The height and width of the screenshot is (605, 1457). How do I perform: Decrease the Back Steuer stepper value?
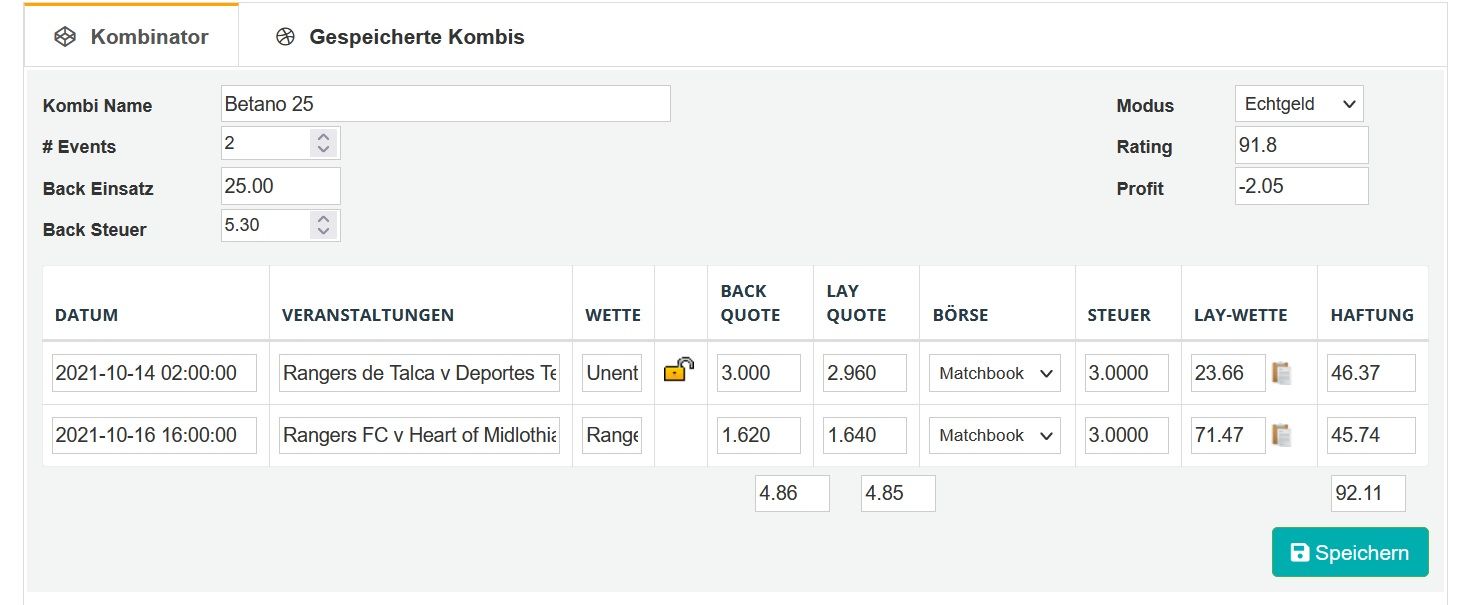(323, 232)
